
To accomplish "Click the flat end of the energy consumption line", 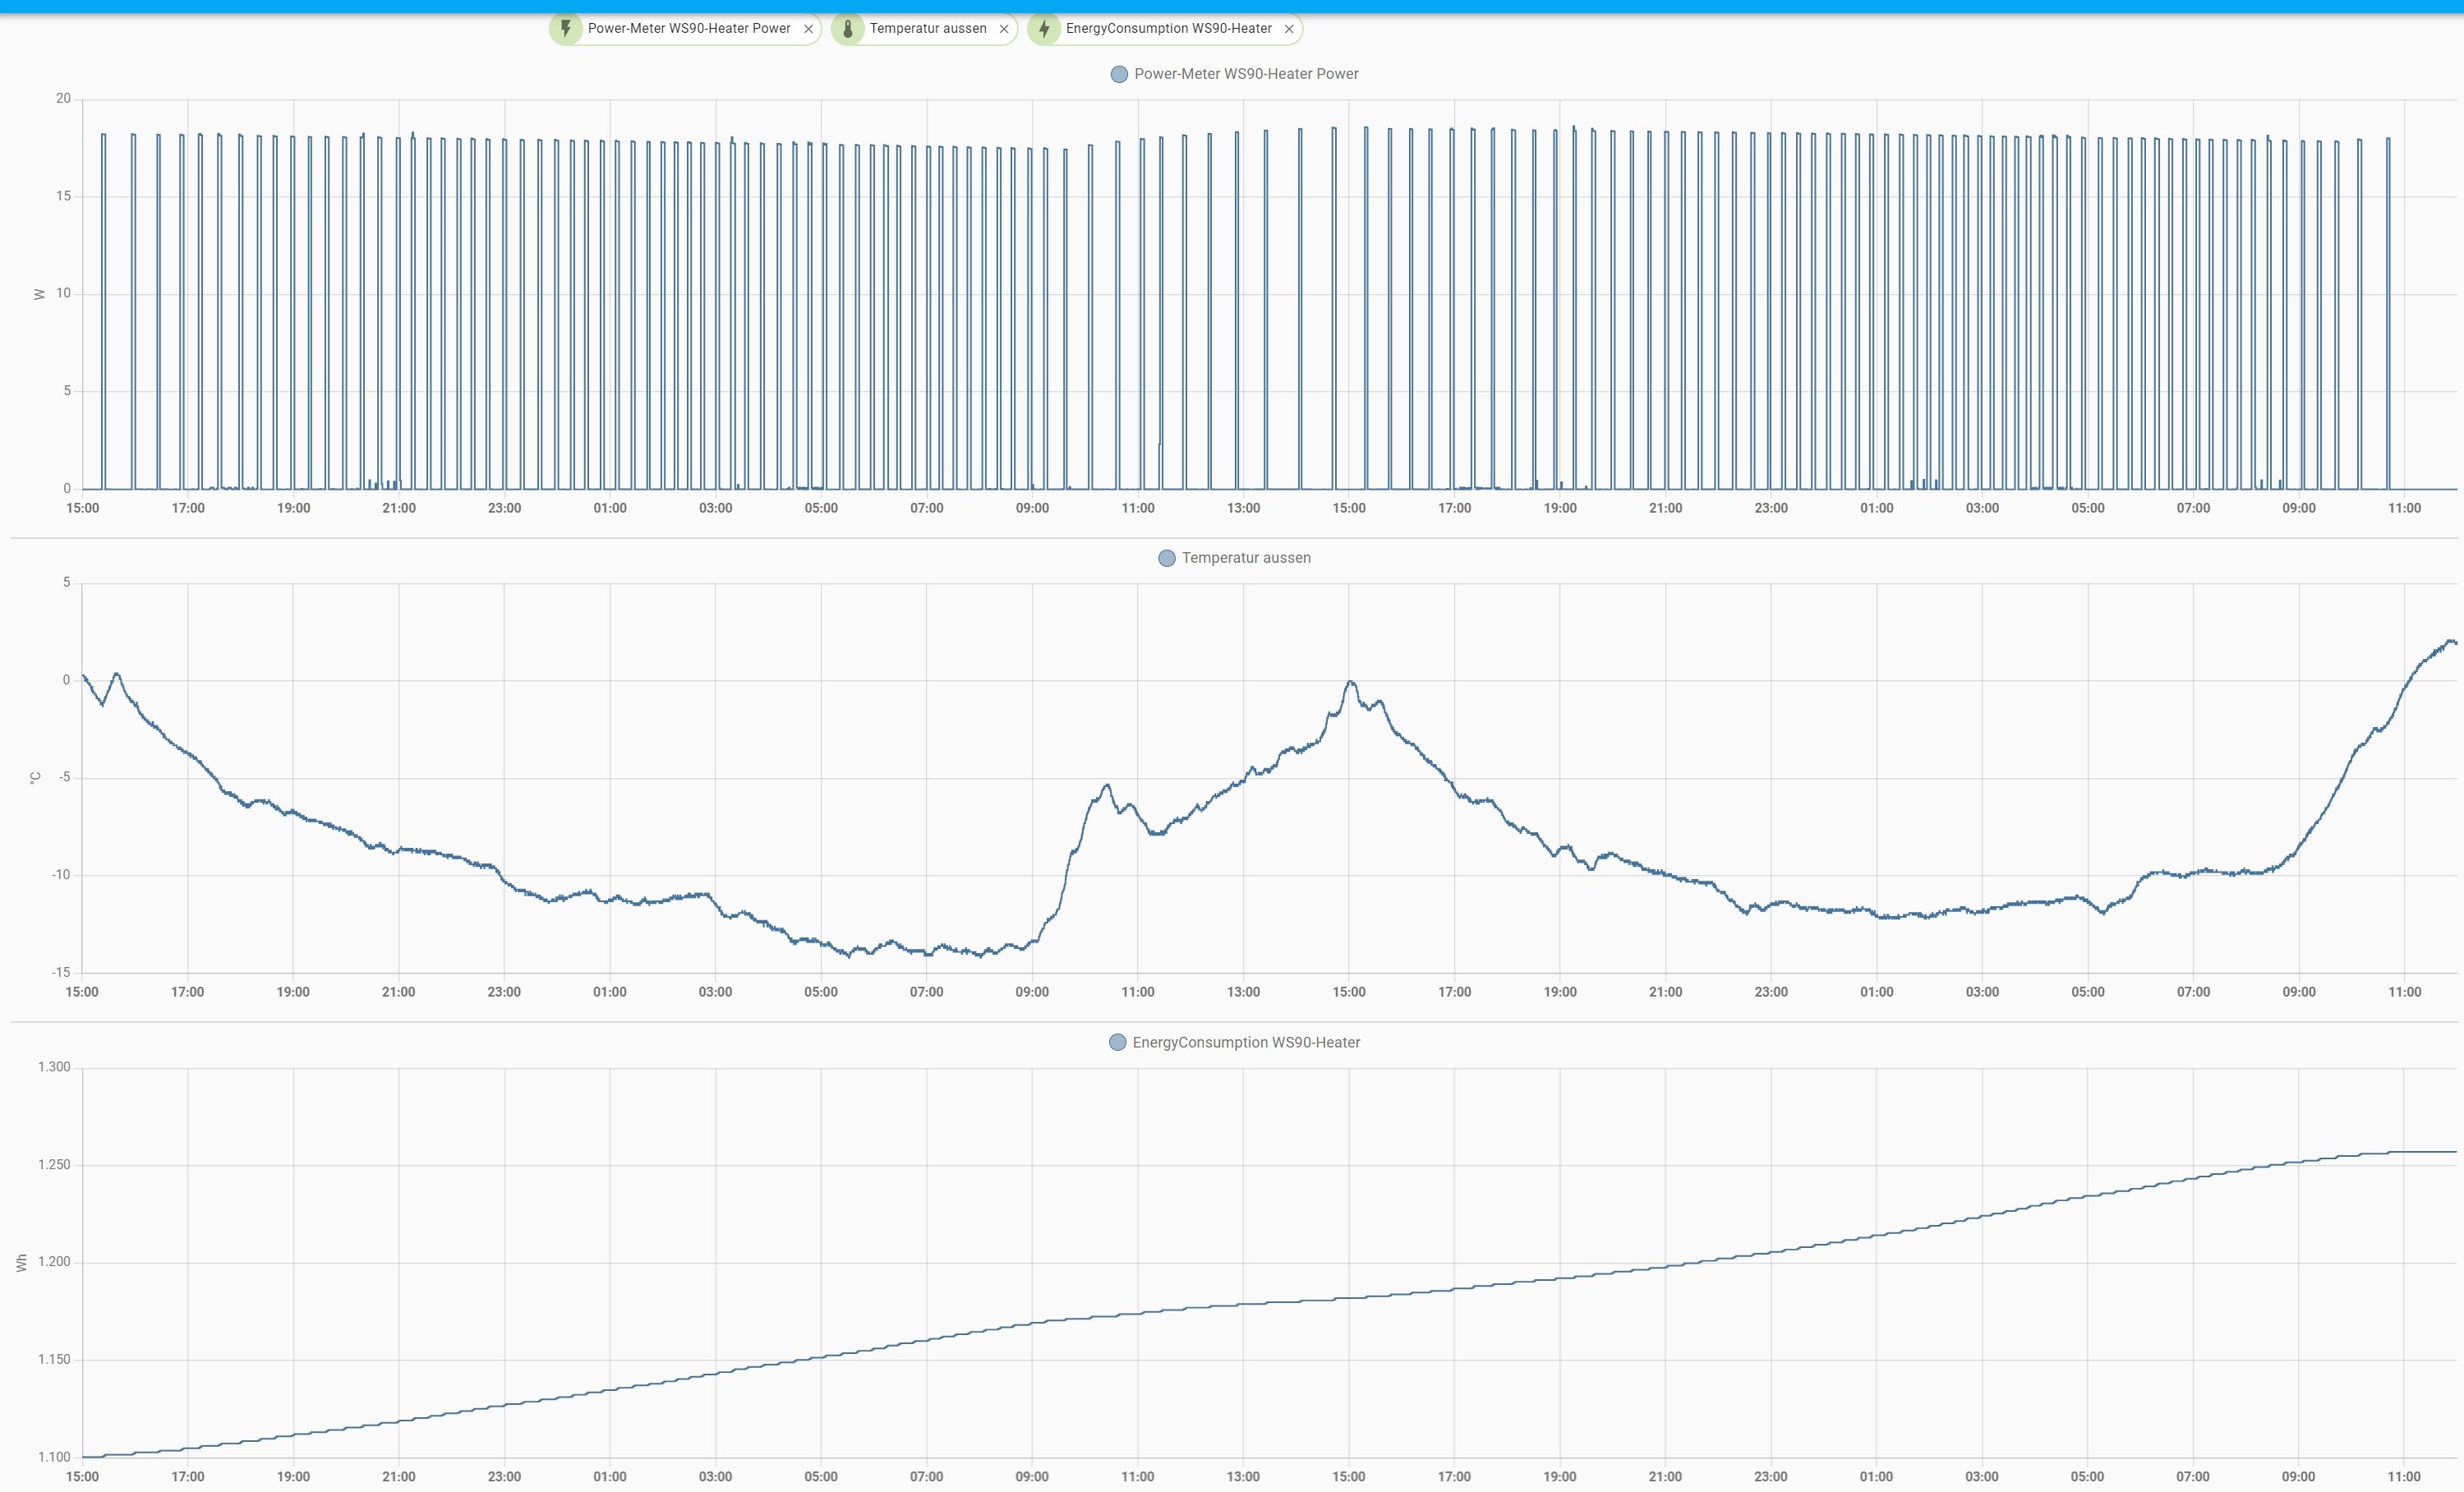I will (2425, 1152).
